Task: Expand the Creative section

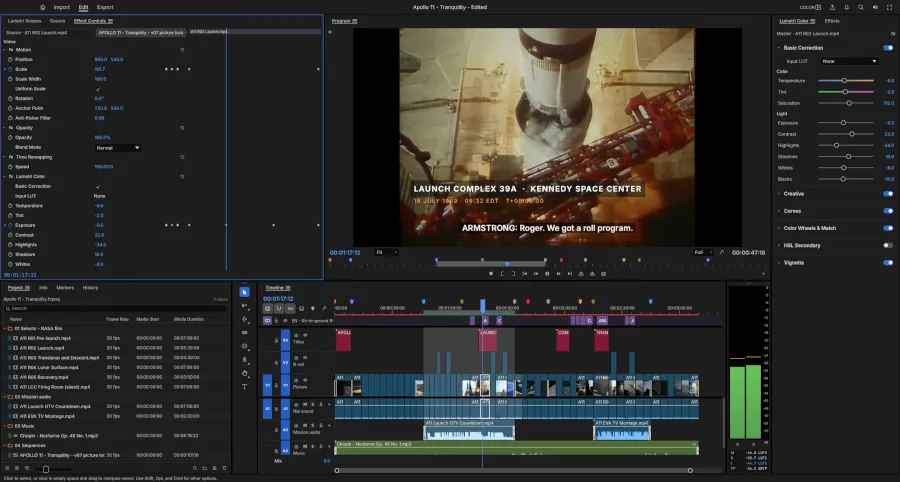Action: pyautogui.click(x=794, y=194)
